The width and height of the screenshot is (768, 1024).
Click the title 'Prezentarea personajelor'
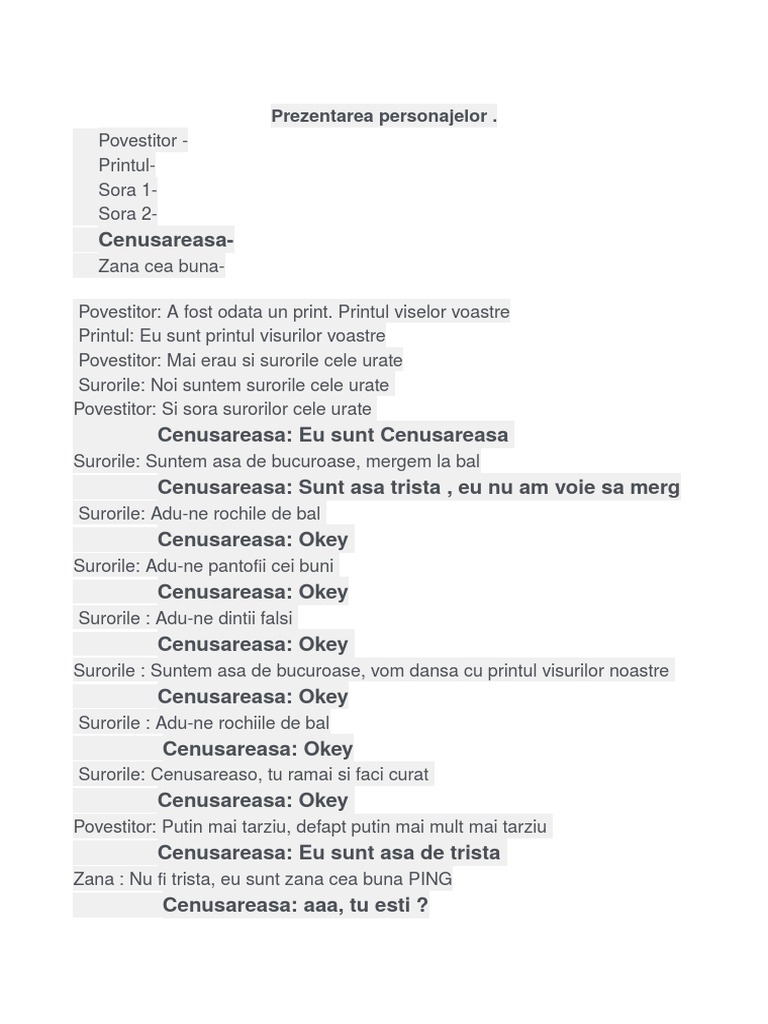(384, 116)
